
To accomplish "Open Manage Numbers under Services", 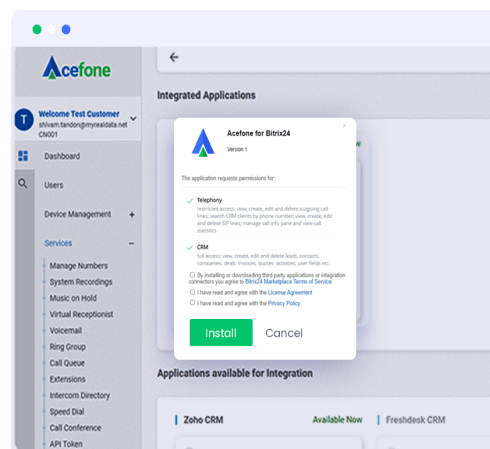I will coord(79,266).
